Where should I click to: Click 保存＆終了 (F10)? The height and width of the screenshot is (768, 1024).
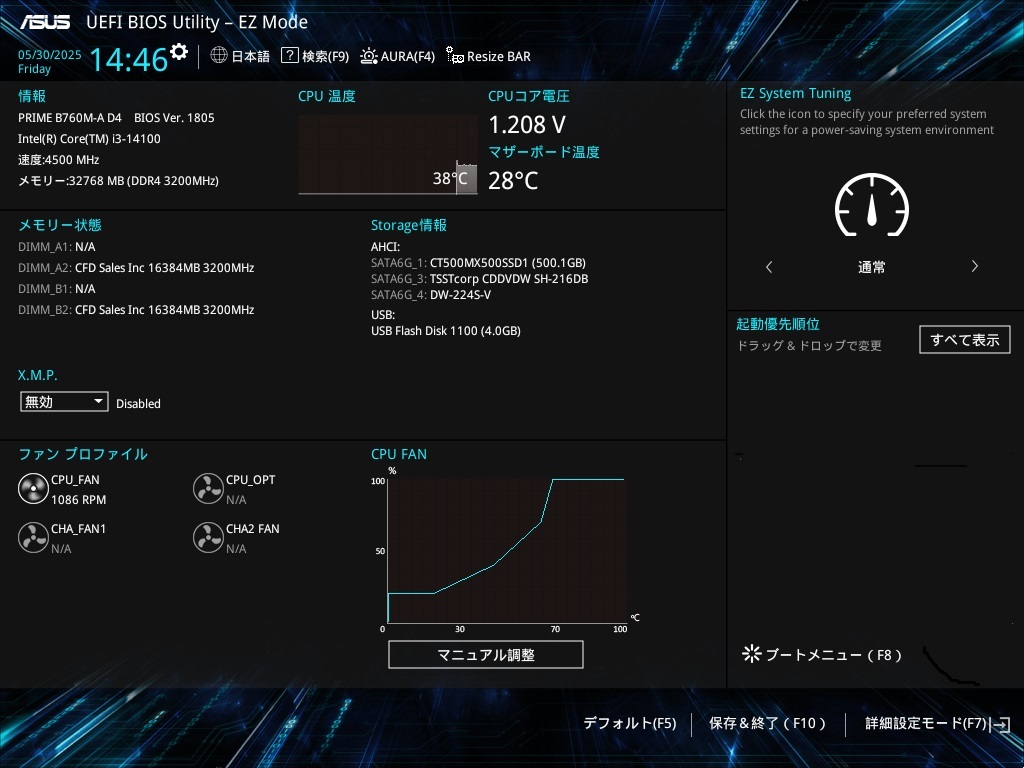[x=767, y=723]
